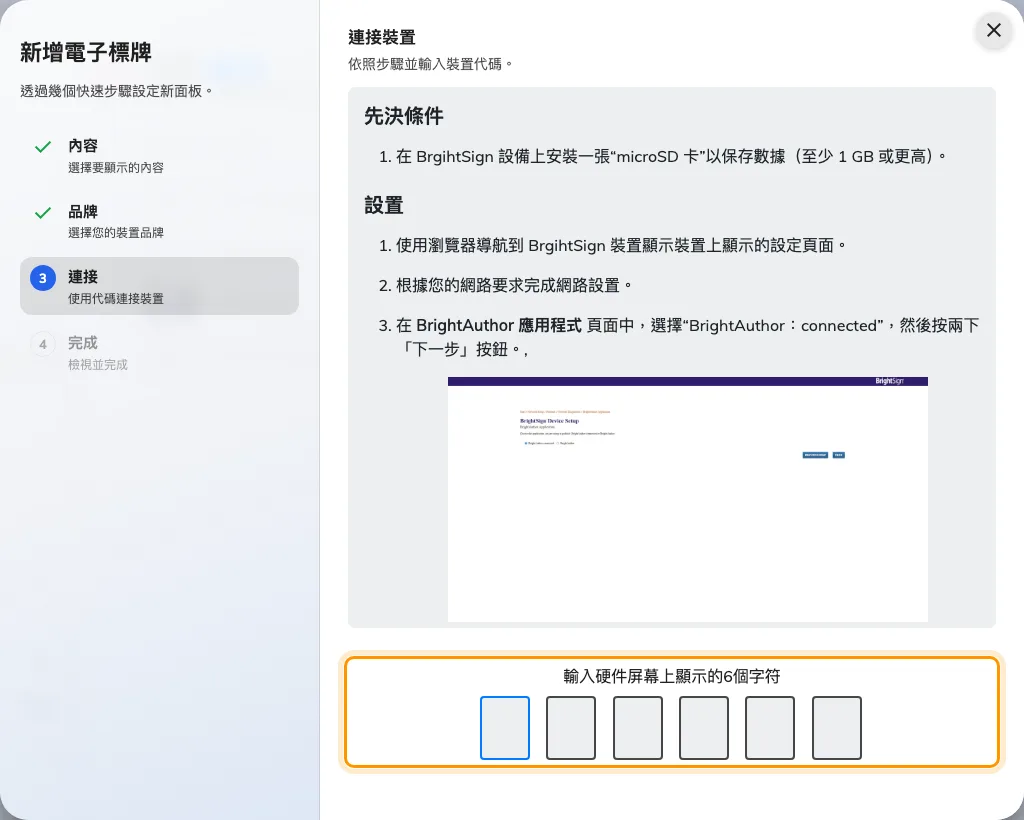Click the green checkmark beside 品牌

click(43, 213)
